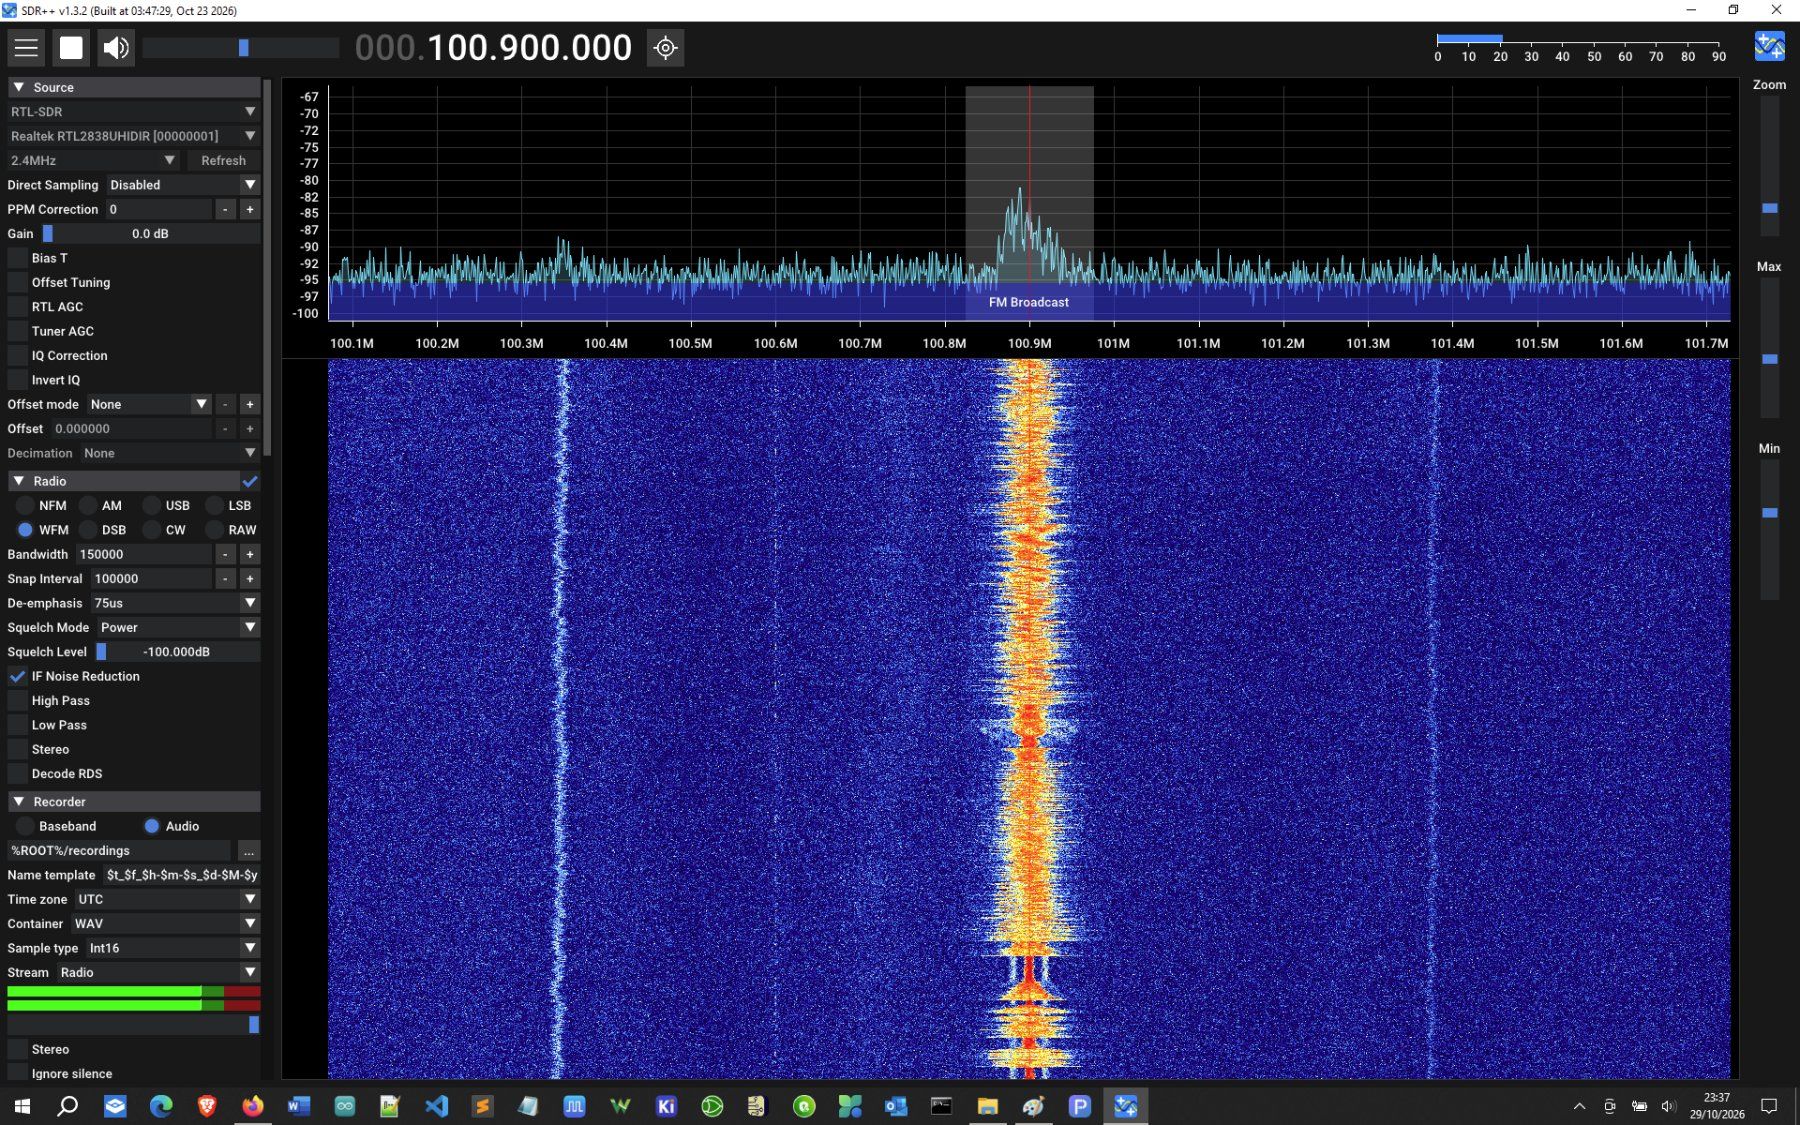Screen dimensions: 1800x1125
Task: Click the PPM Correction input field
Action: [x=158, y=209]
